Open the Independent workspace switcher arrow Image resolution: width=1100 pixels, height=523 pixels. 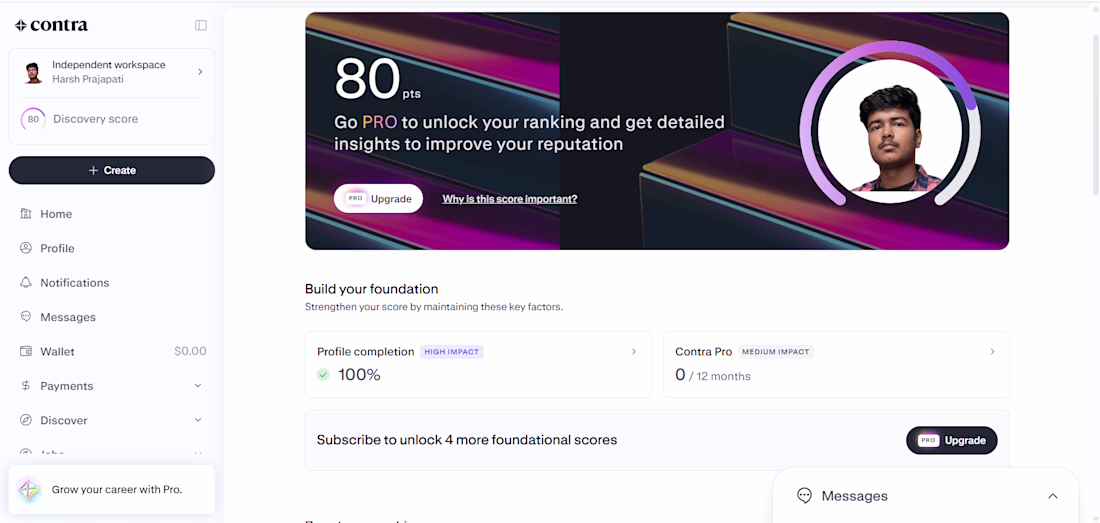(200, 72)
